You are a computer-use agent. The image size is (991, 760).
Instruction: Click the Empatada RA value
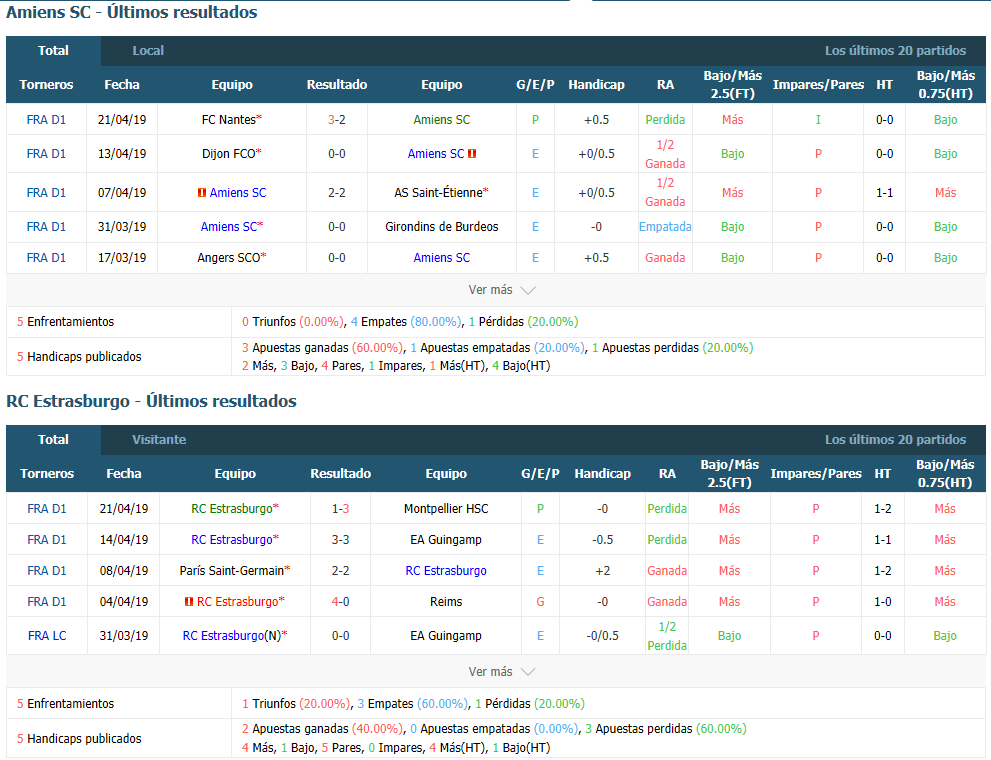(665, 226)
